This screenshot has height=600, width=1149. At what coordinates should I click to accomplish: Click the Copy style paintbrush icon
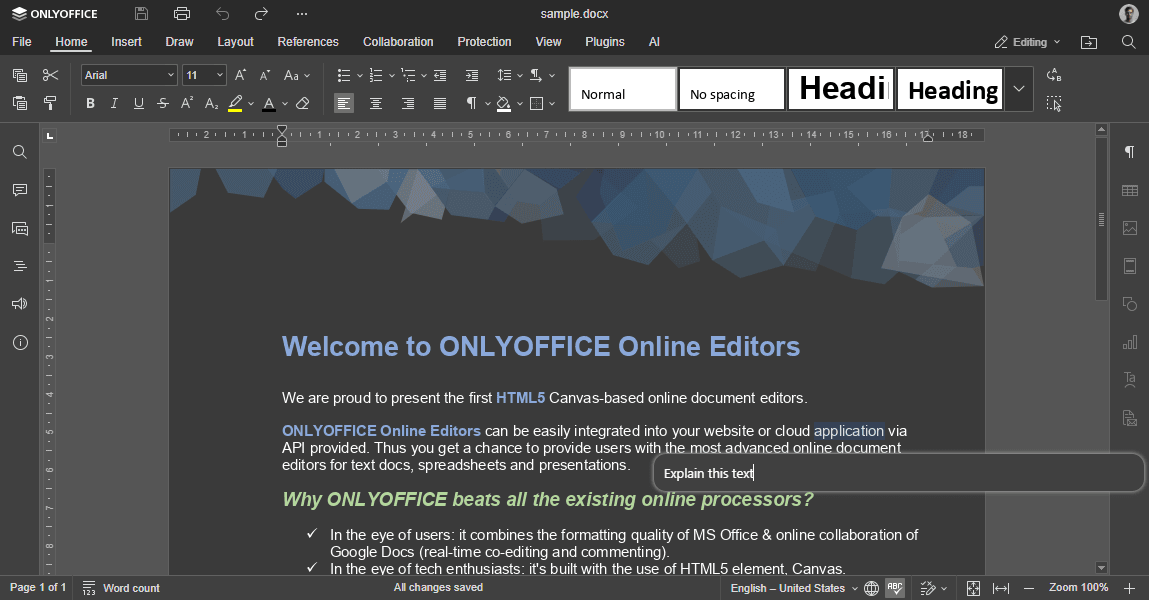click(50, 103)
